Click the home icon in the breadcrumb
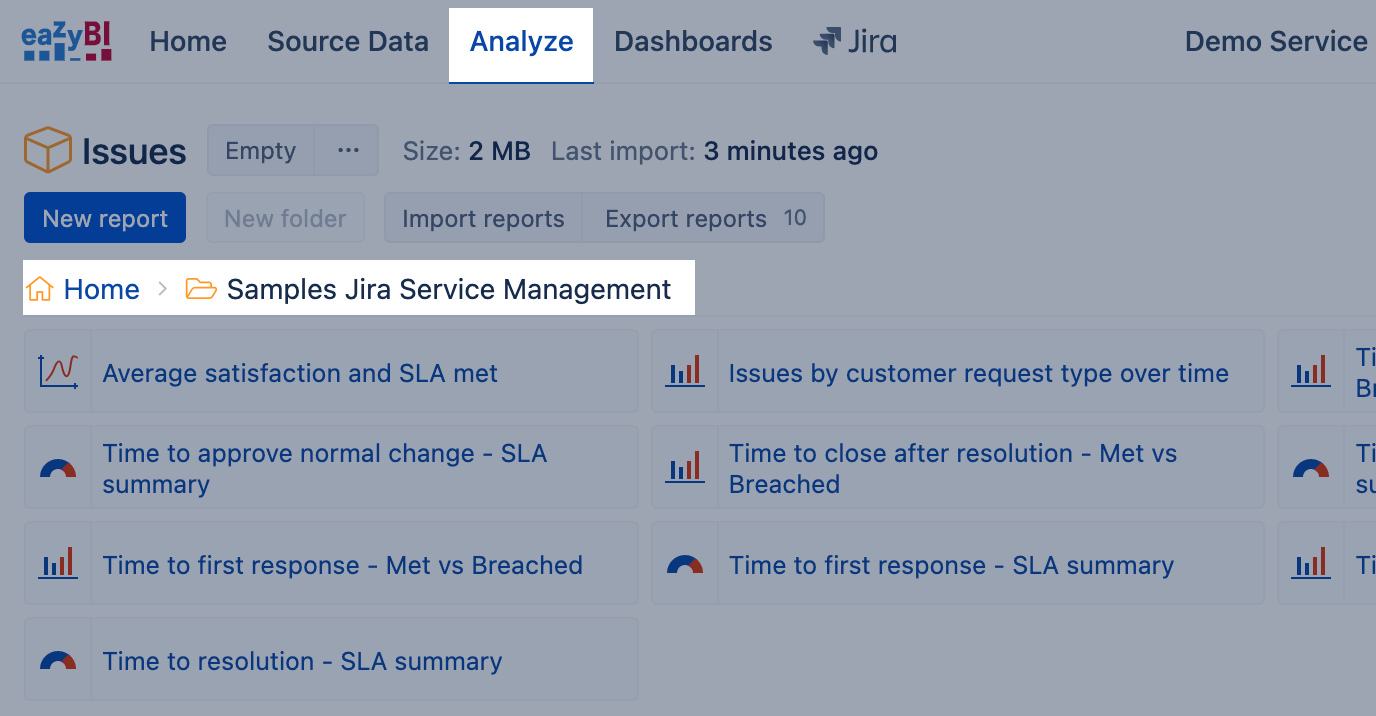The image size is (1376, 716). pos(39,289)
